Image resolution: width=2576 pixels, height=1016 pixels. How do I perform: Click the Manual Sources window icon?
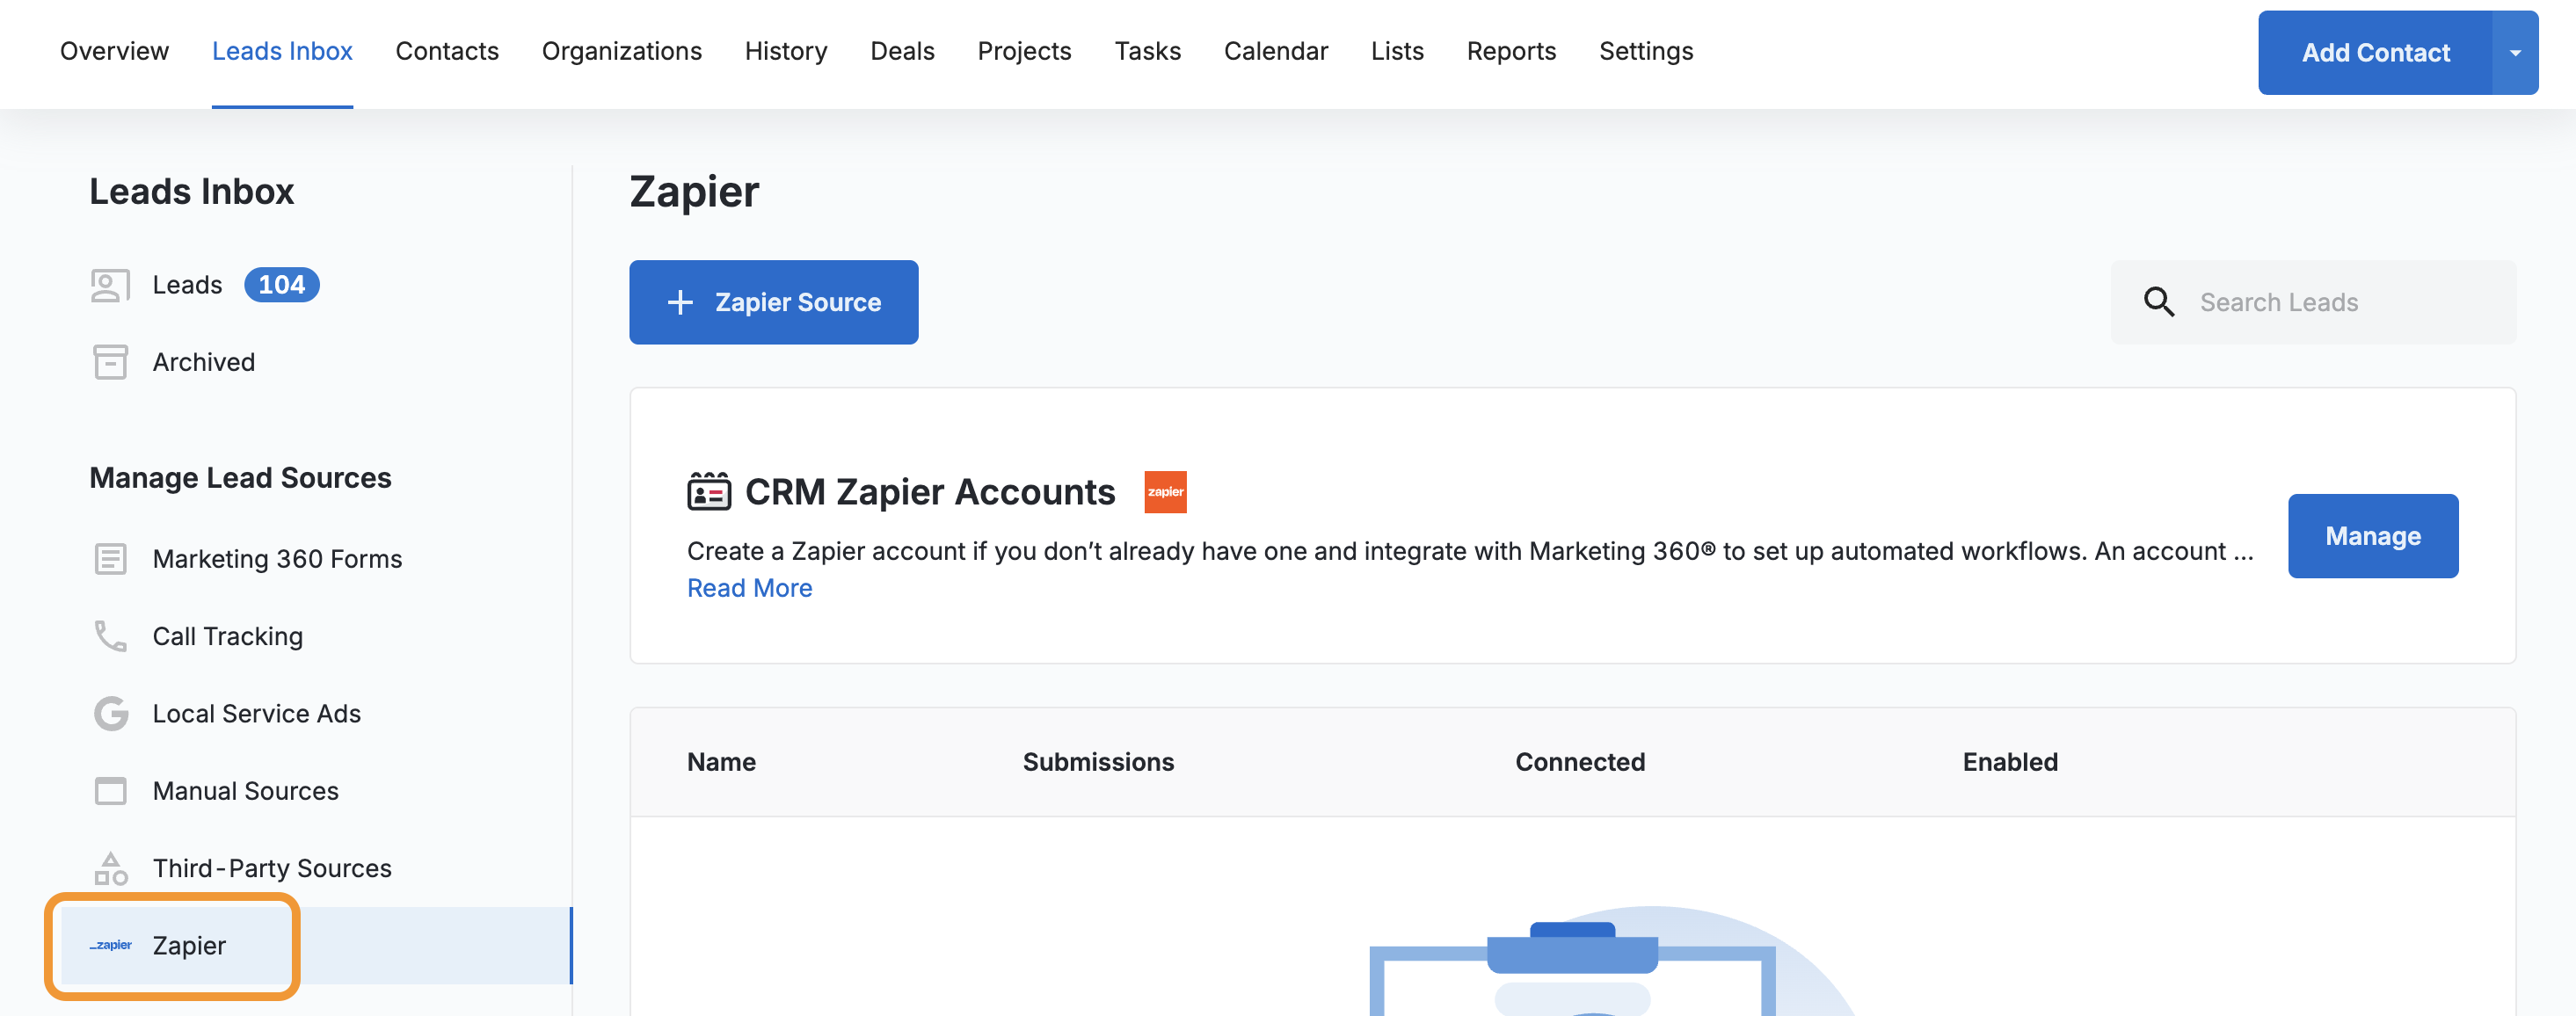point(110,791)
